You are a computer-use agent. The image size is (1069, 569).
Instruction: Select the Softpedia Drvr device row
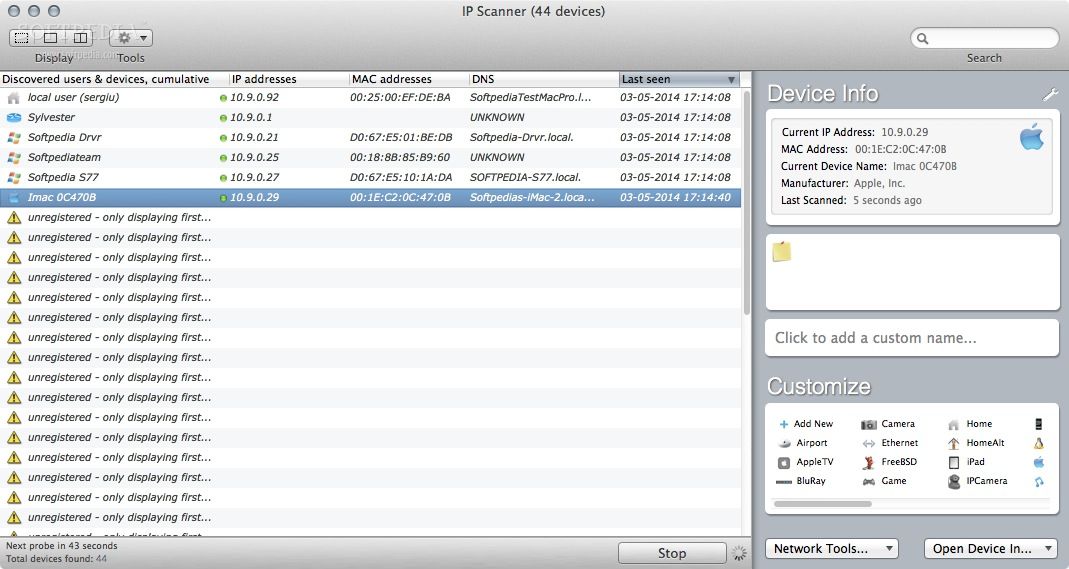point(370,137)
